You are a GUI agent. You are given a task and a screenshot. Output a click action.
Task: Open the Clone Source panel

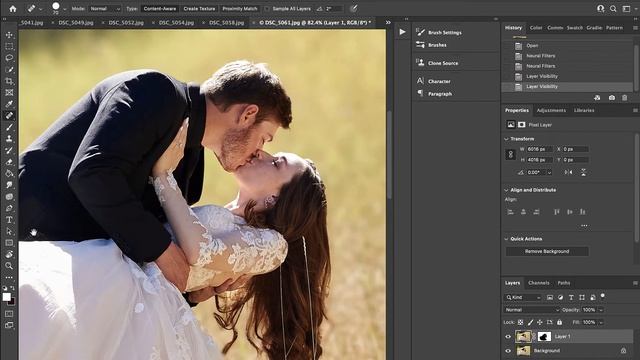click(x=443, y=63)
